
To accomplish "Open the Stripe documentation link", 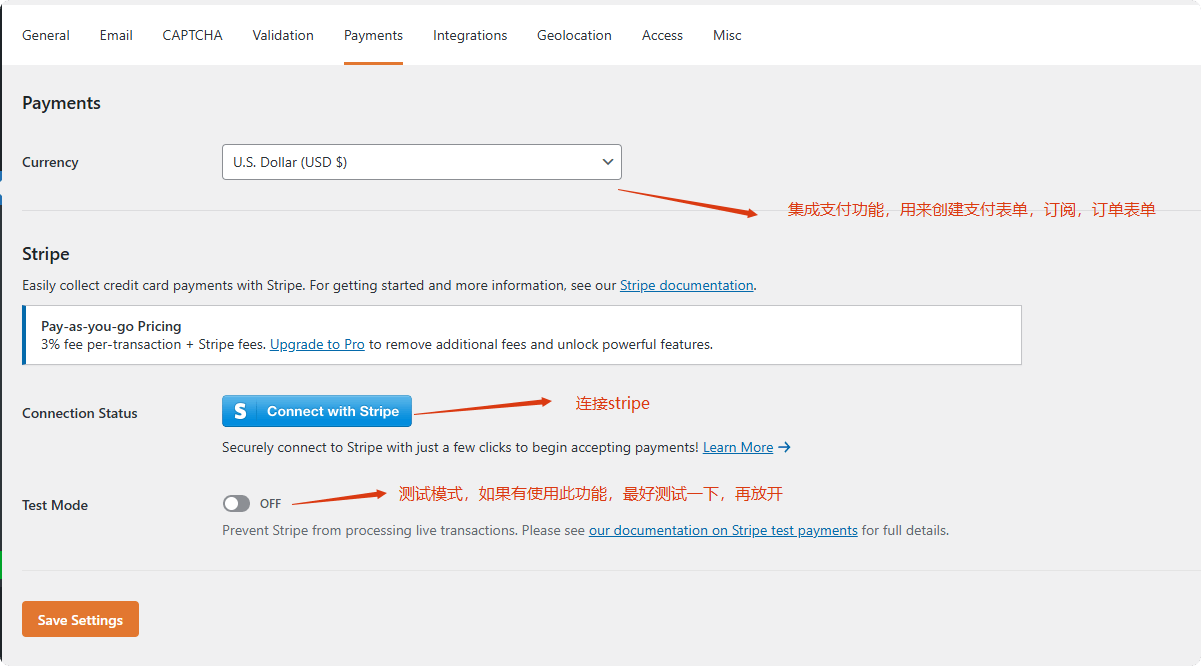I will [686, 285].
